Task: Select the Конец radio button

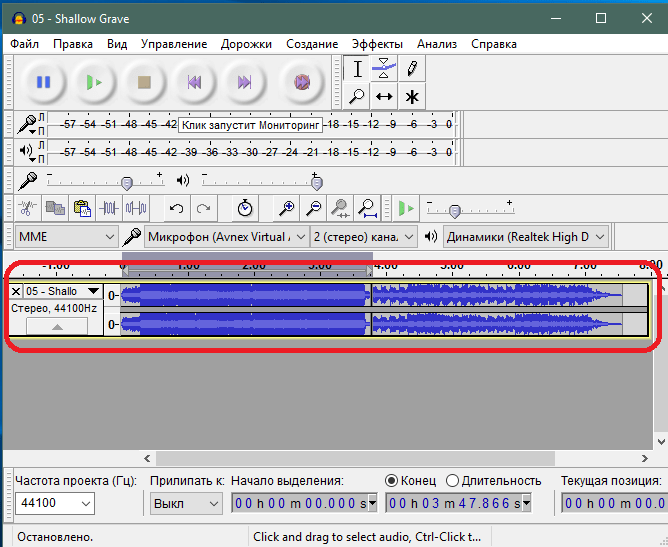Action: [x=391, y=480]
